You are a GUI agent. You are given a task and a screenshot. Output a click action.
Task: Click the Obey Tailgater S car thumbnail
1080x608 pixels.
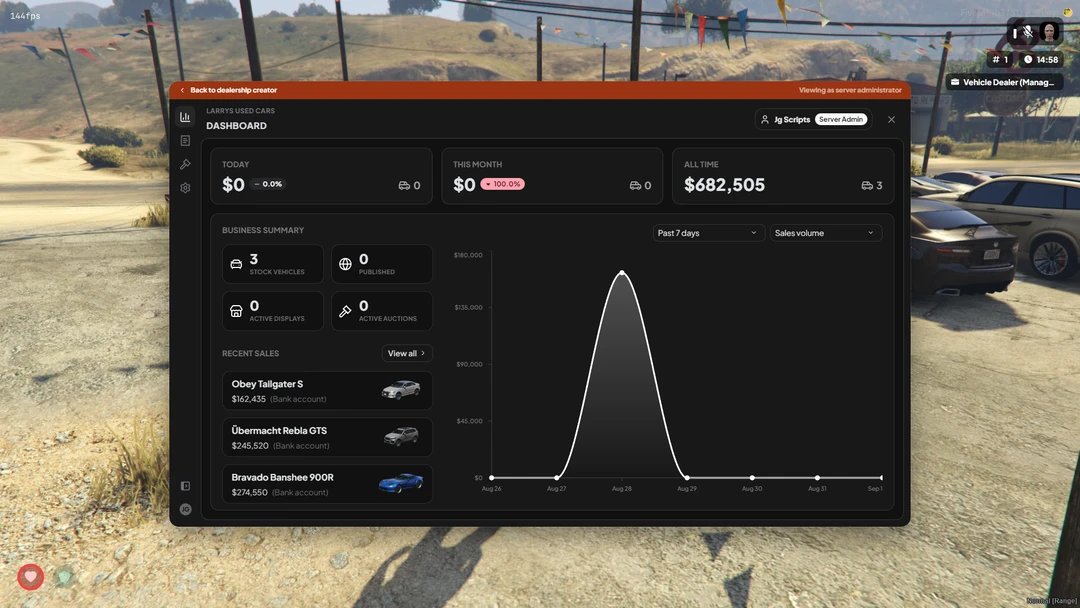click(401, 390)
